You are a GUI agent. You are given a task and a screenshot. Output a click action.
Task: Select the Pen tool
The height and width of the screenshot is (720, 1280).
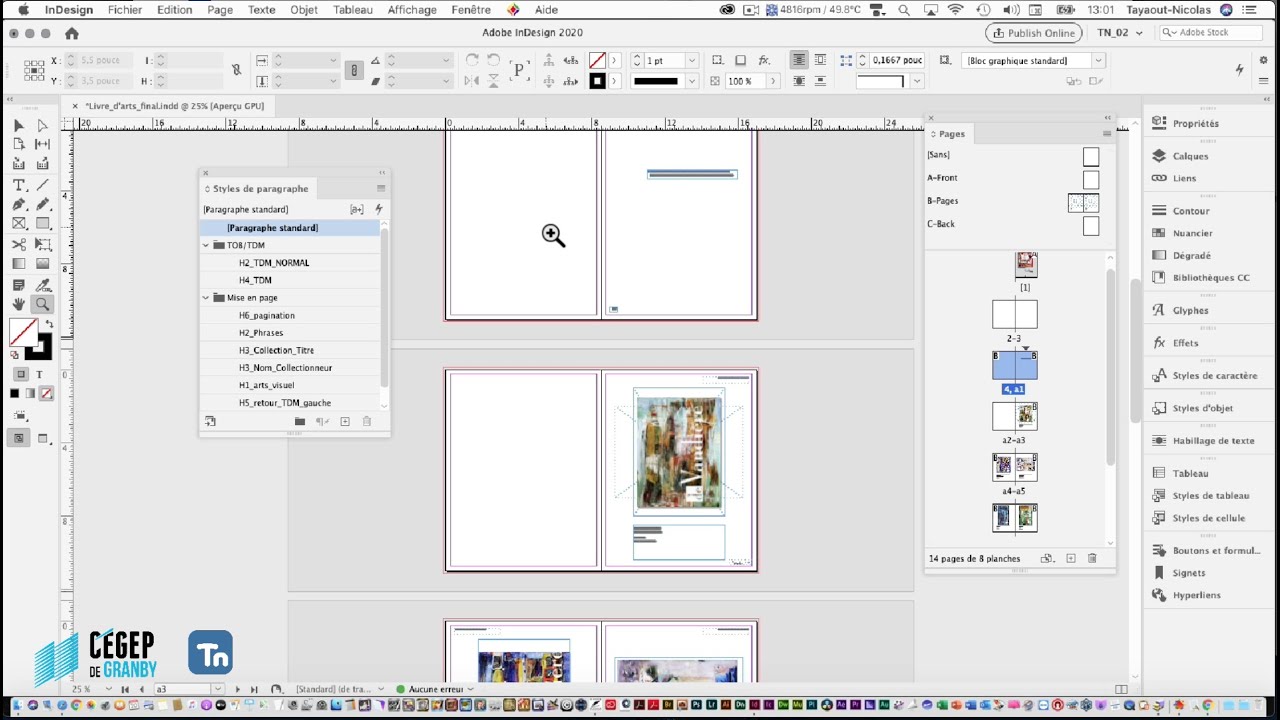[x=18, y=204]
